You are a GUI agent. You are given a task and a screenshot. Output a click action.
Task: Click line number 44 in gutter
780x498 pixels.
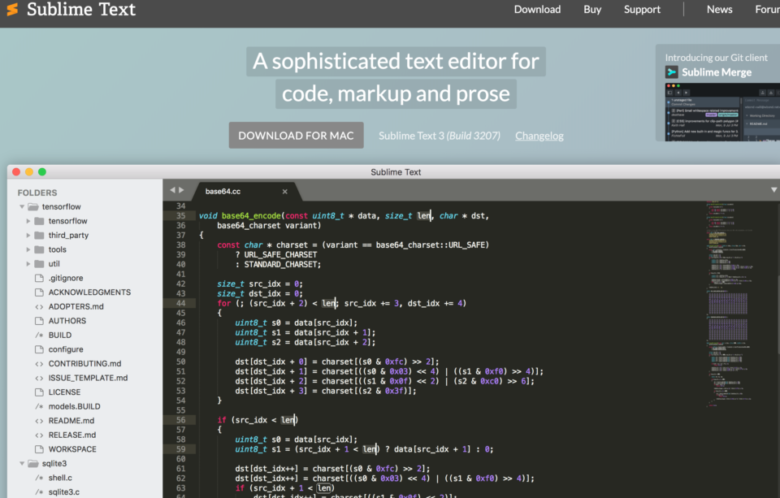click(x=181, y=303)
